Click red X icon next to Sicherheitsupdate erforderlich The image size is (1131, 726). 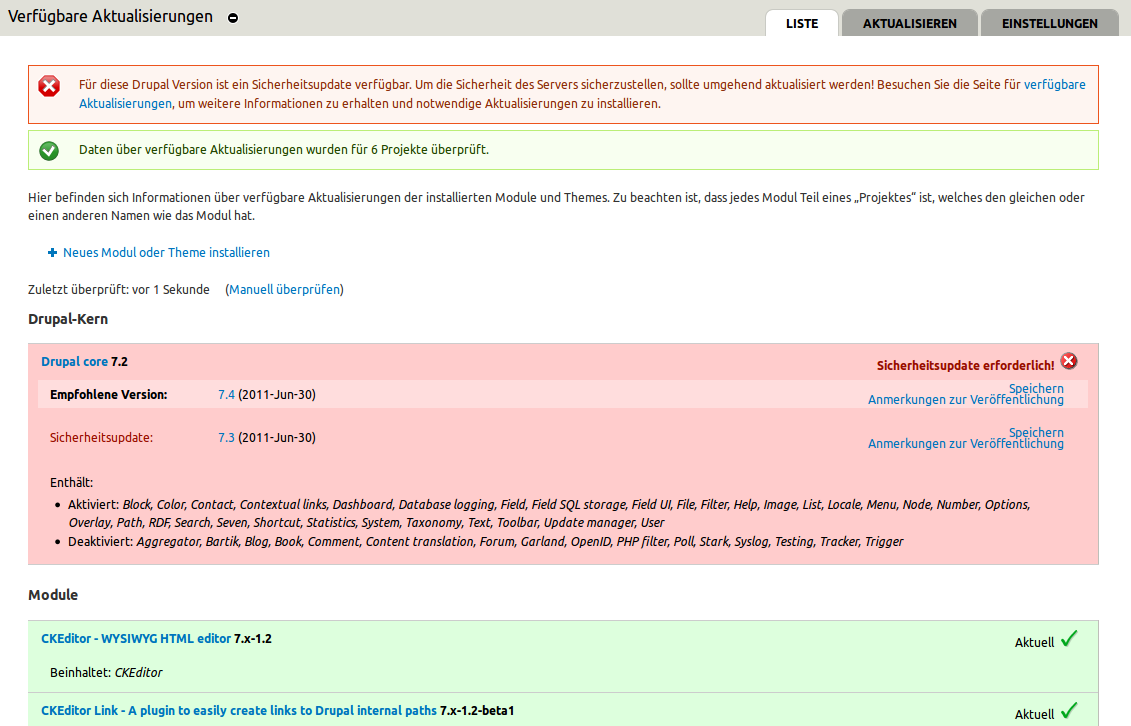pyautogui.click(x=1069, y=361)
